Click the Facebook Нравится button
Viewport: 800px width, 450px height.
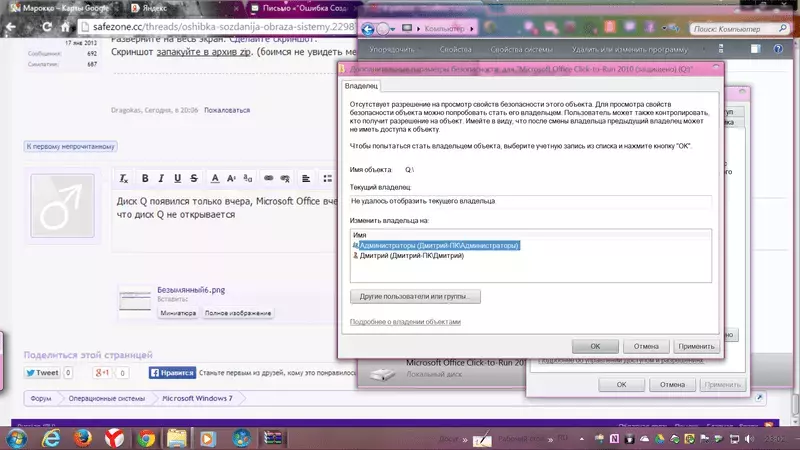coord(172,372)
